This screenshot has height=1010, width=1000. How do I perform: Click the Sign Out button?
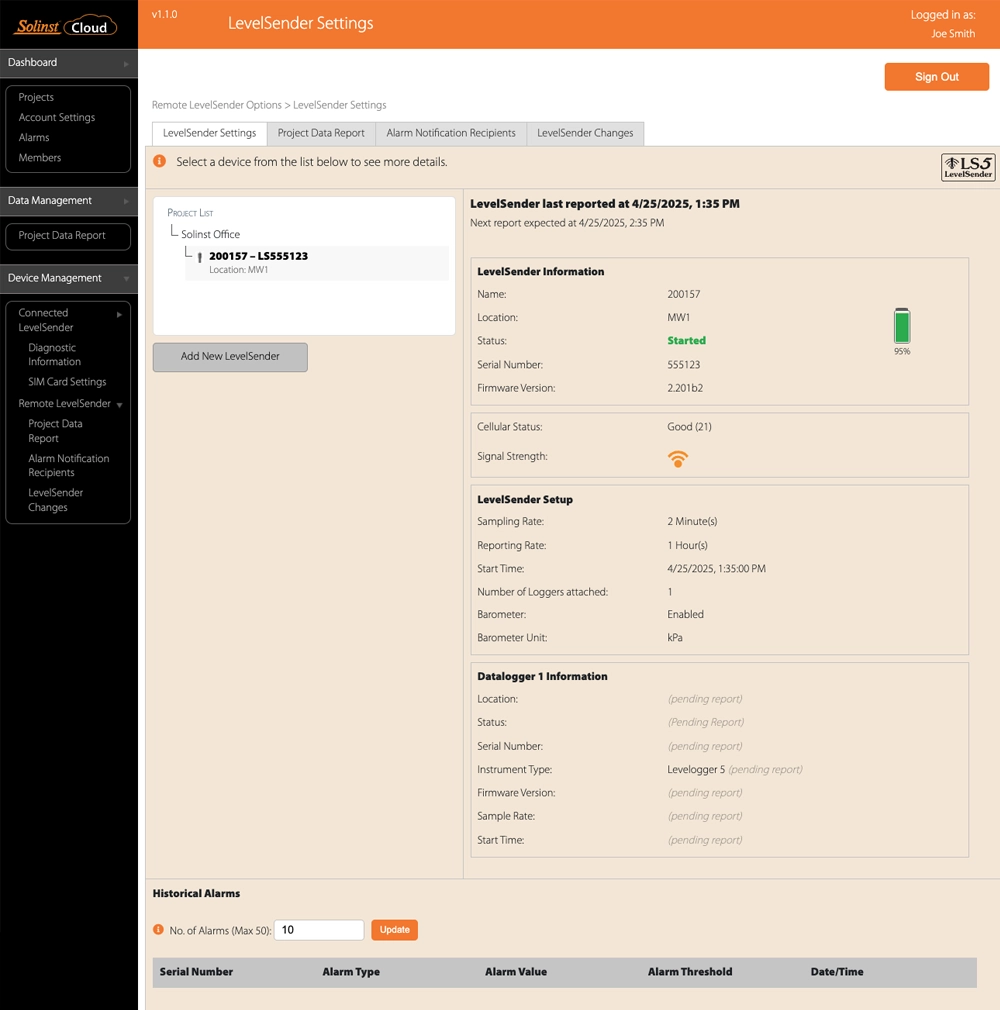pyautogui.click(x=936, y=76)
